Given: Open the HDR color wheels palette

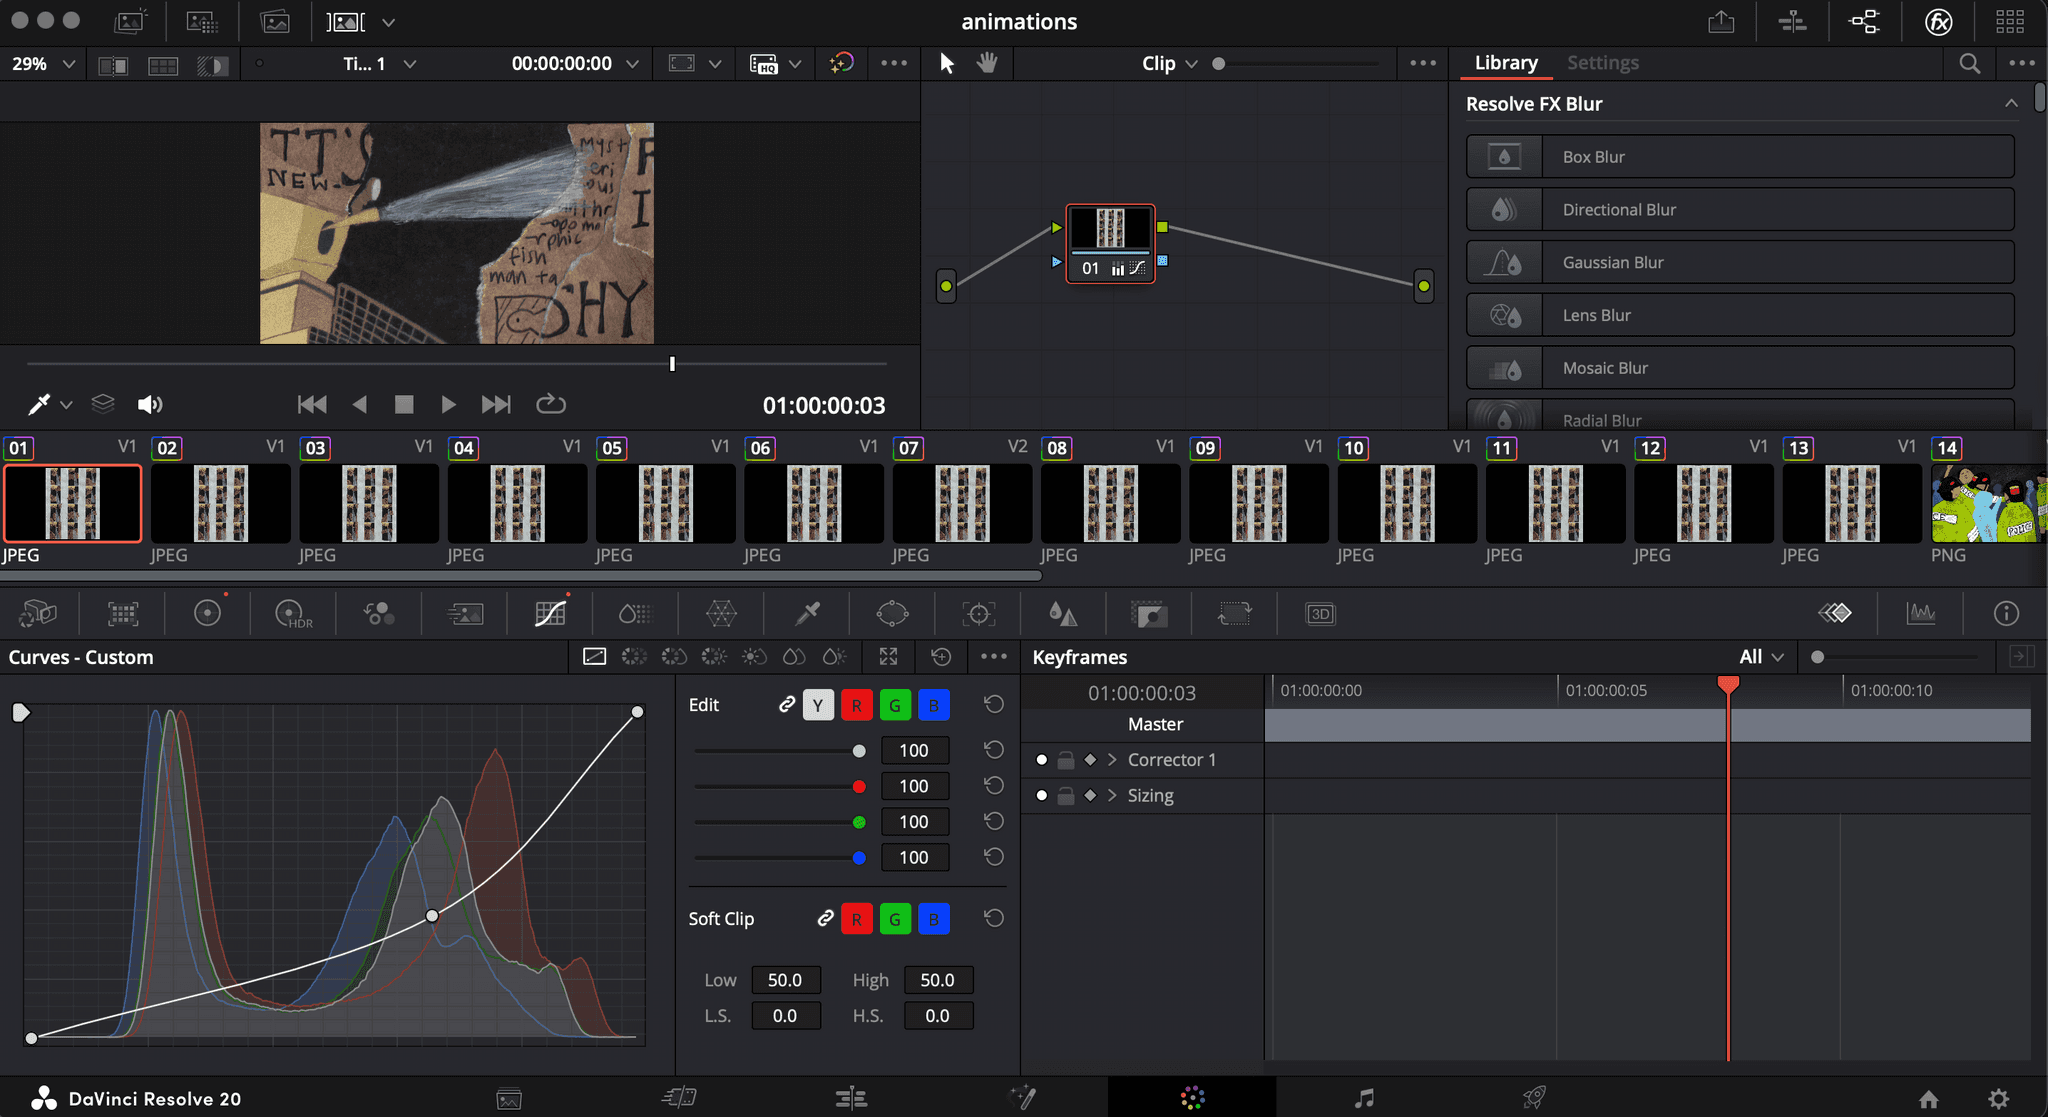Looking at the screenshot, I should click(292, 614).
